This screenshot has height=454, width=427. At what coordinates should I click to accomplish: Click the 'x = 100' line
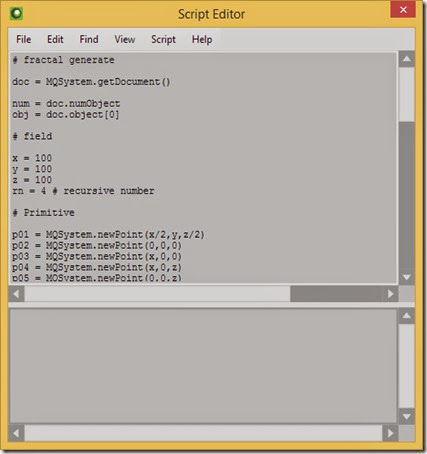tap(32, 158)
